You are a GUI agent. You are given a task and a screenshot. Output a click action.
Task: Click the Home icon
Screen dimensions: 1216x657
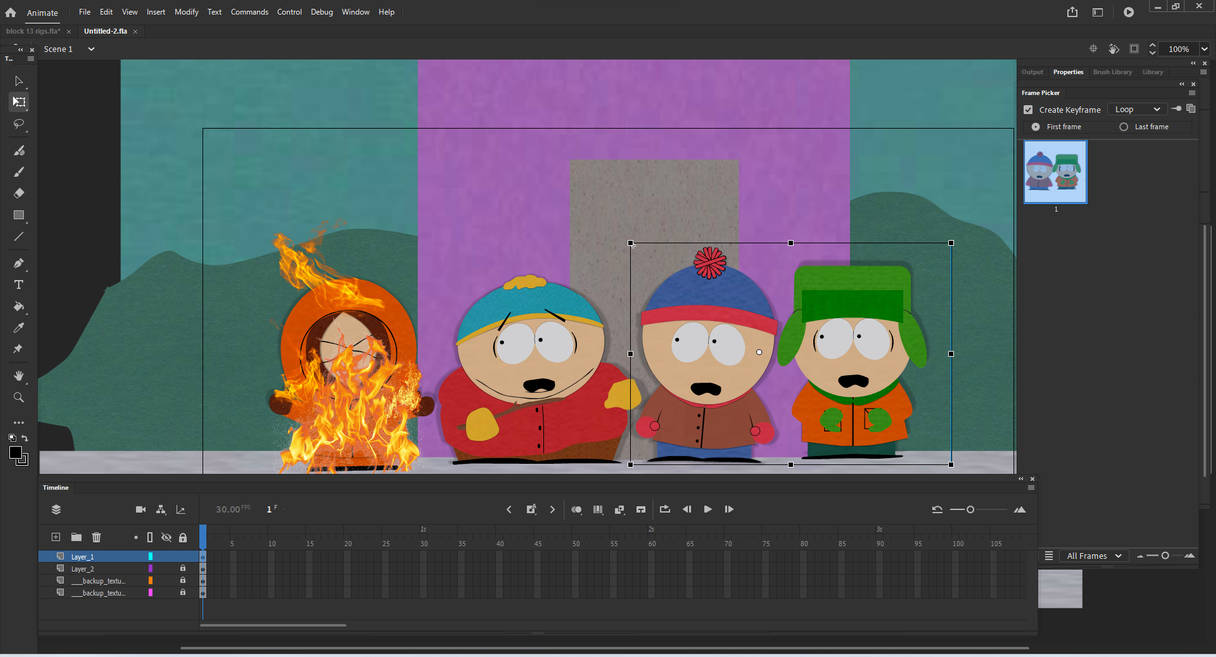tap(10, 12)
